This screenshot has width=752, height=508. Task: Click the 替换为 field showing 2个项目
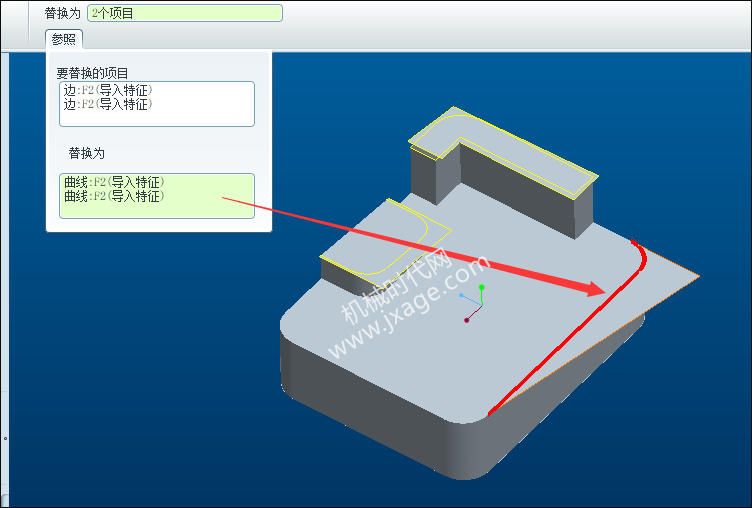[x=185, y=13]
